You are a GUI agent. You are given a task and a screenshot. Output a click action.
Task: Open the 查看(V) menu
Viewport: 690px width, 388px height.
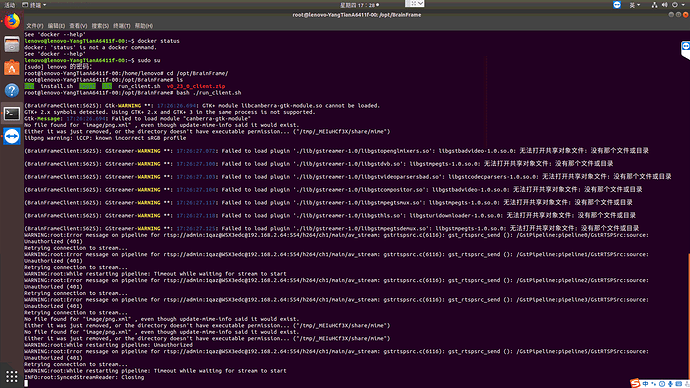click(x=78, y=26)
